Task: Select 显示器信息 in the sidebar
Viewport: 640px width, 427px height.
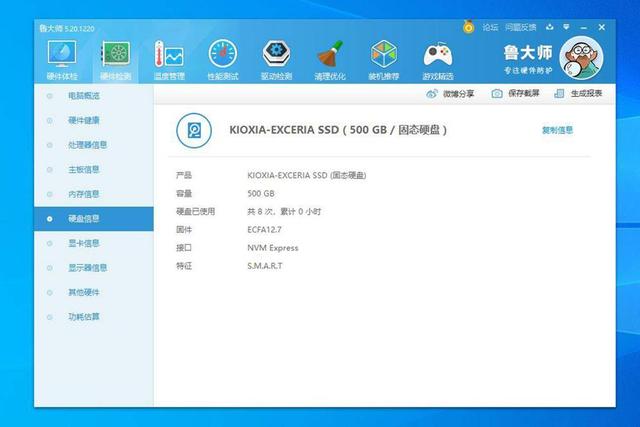Action: pos(94,268)
